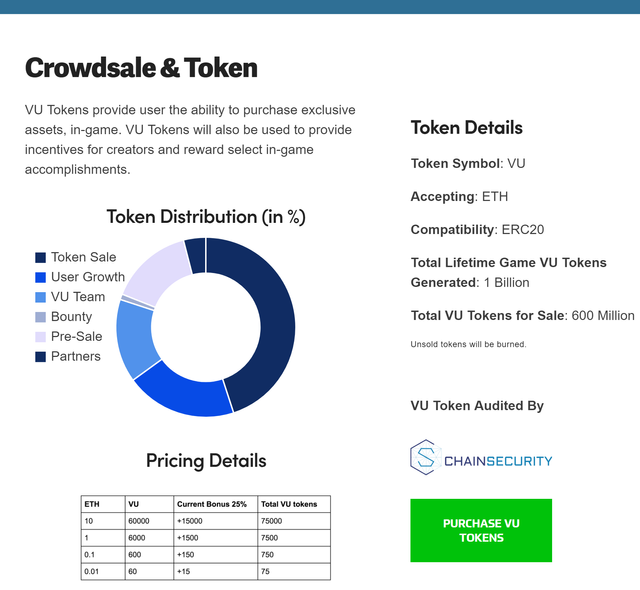The height and width of the screenshot is (590, 640).
Task: Select the Token Sale legend swatch
Action: click(40, 257)
